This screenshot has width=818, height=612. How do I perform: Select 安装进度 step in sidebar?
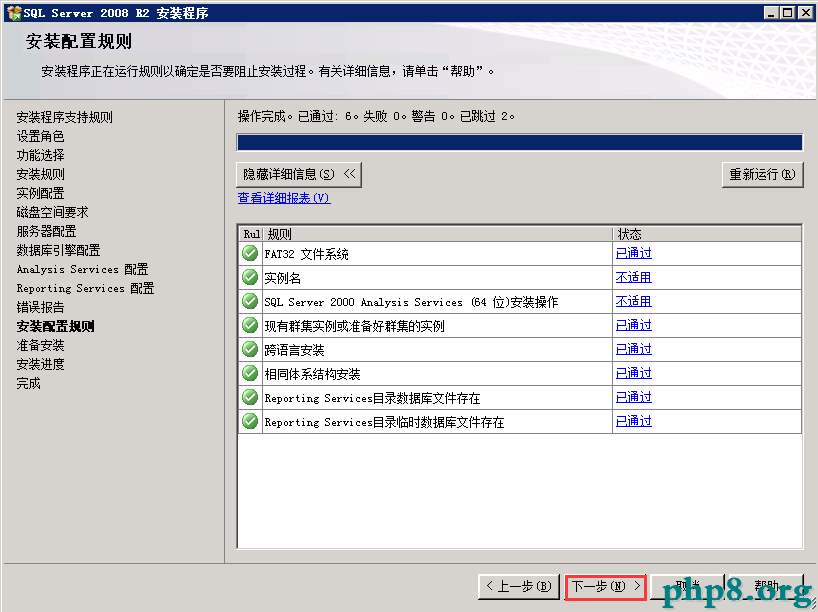click(41, 364)
